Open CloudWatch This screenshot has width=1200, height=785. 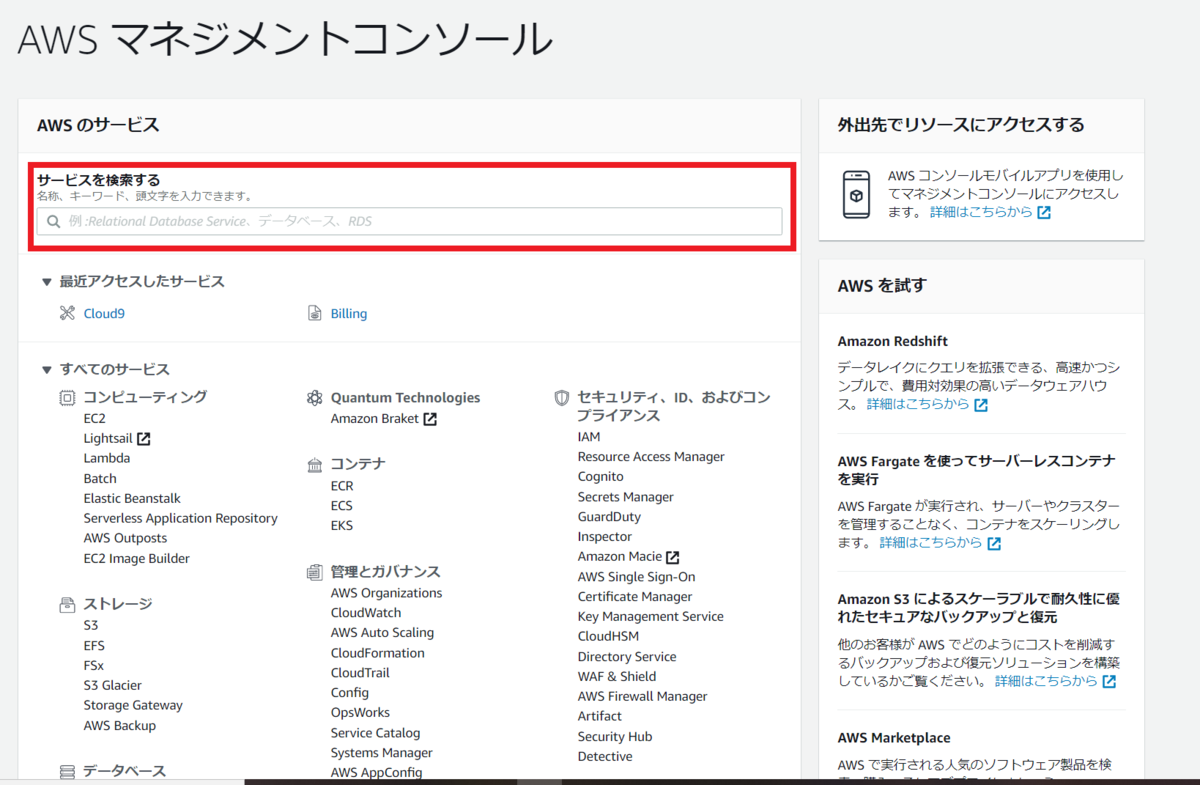tap(366, 612)
